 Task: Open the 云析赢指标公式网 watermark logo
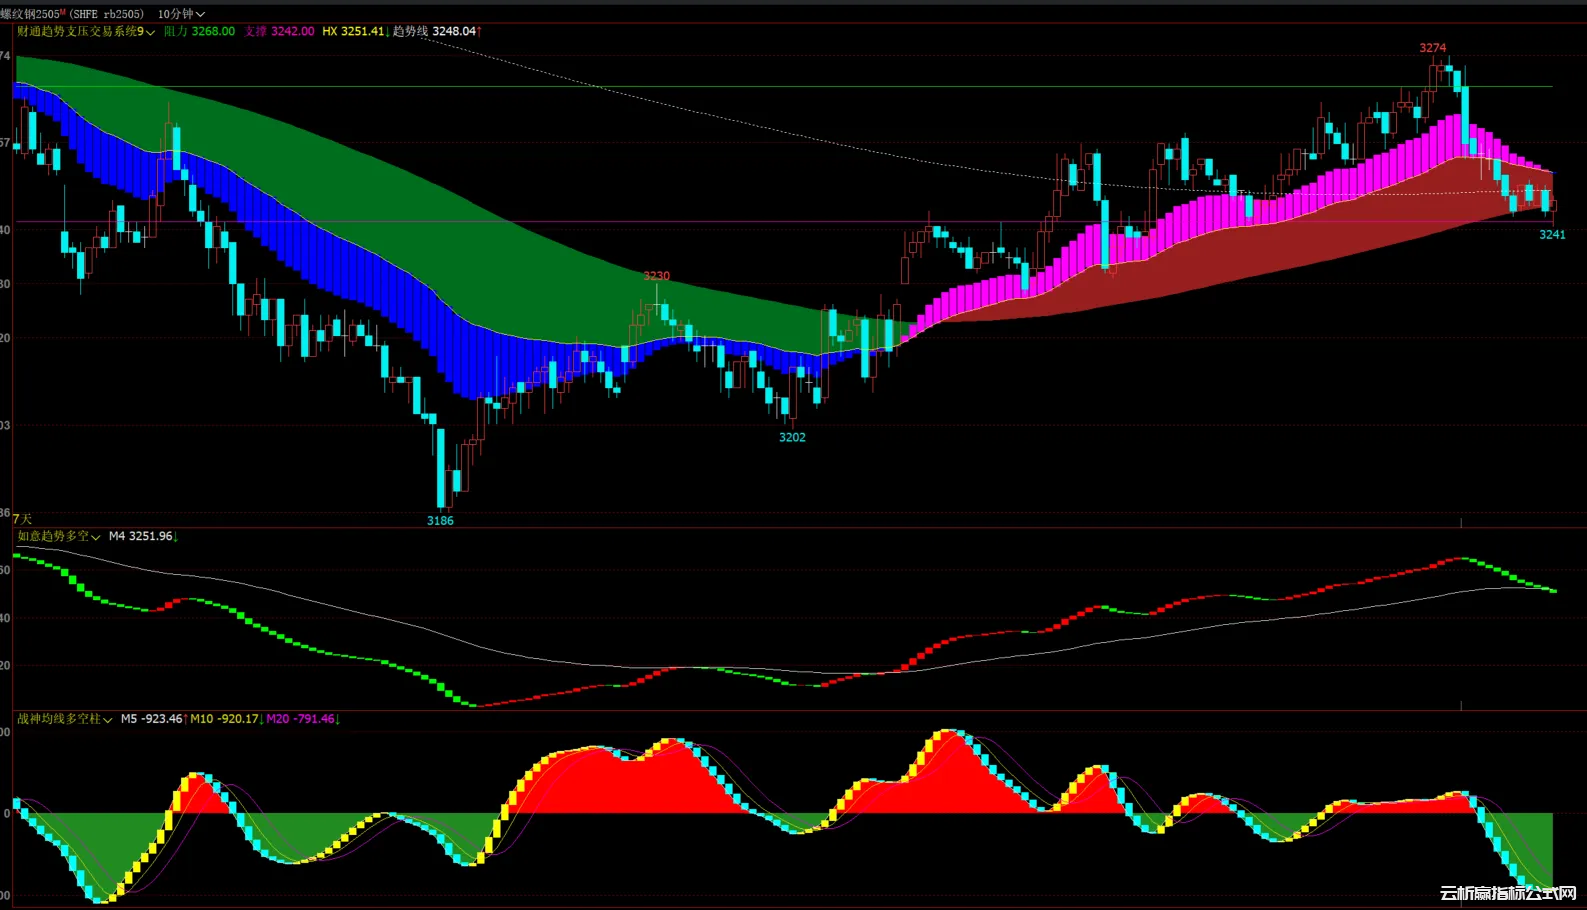coord(1508,893)
